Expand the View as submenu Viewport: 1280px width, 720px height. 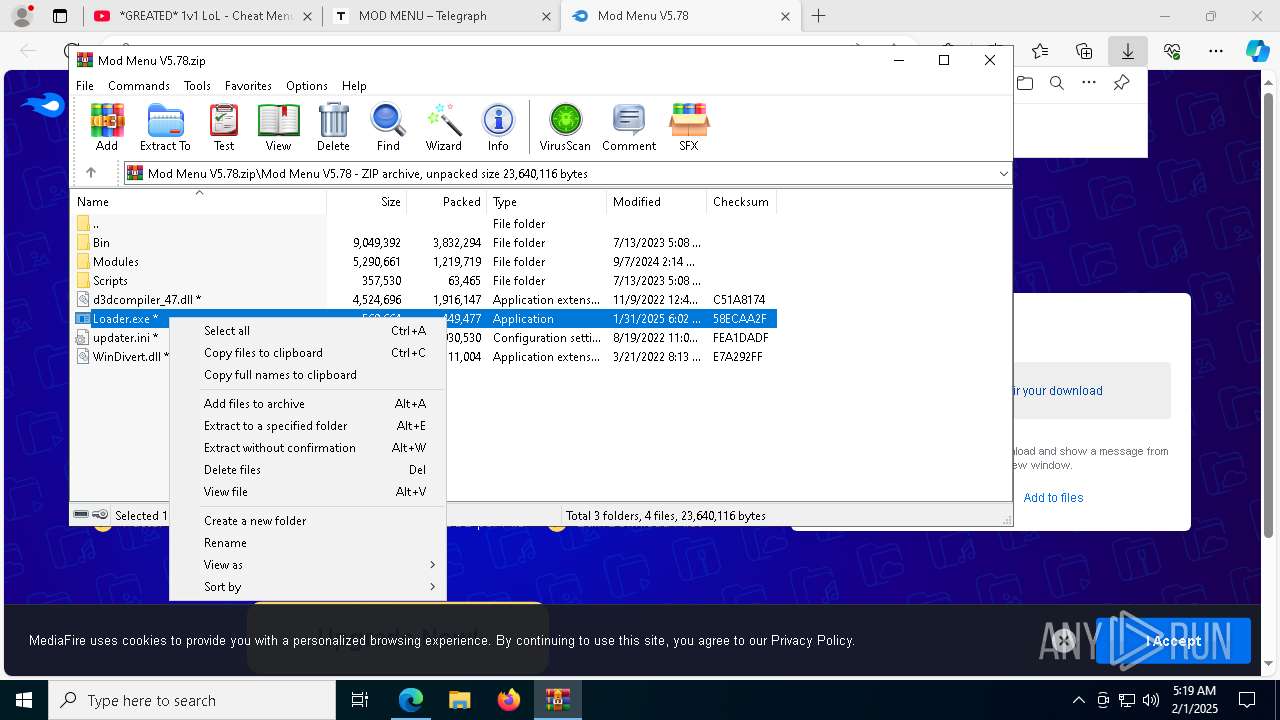tap(308, 565)
